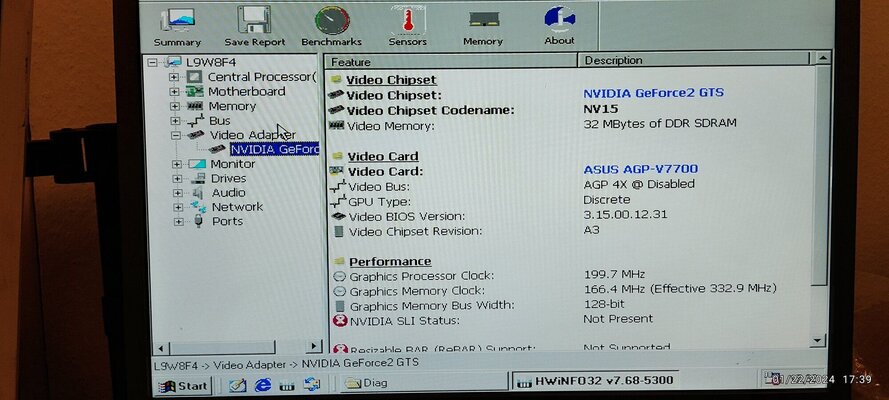Expand the Motherboard tree node

tap(176, 92)
